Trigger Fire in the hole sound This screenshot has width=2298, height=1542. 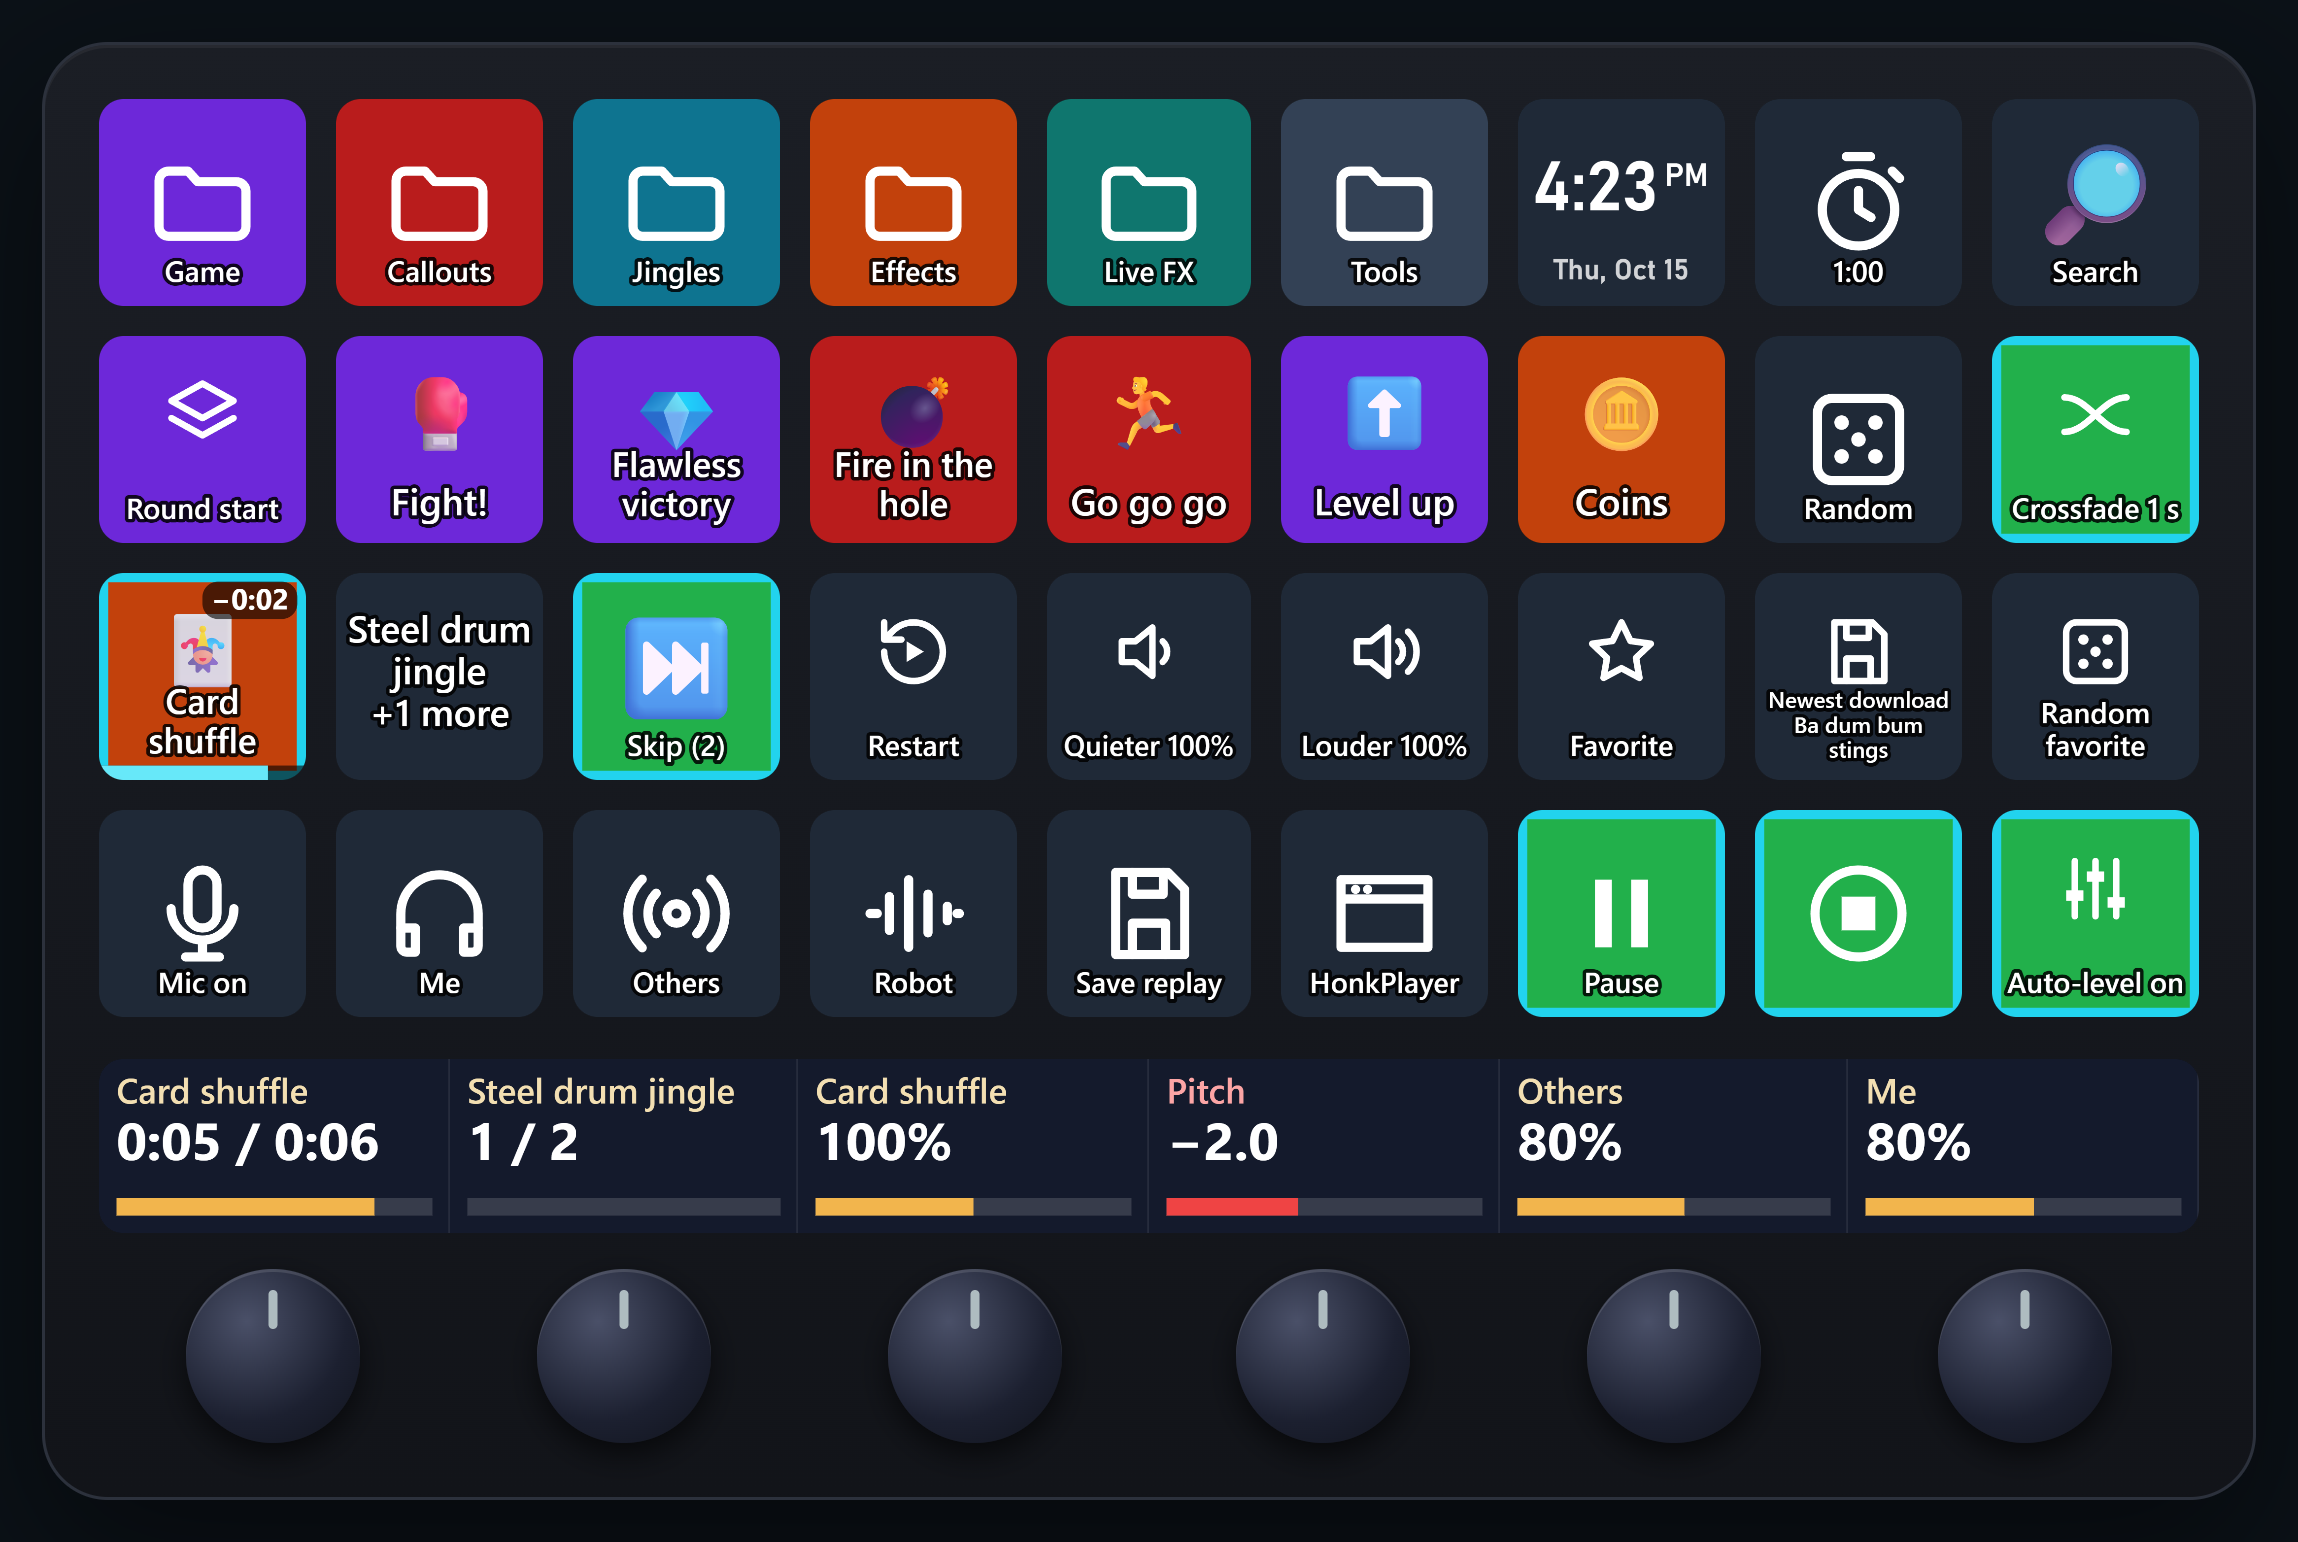[913, 439]
